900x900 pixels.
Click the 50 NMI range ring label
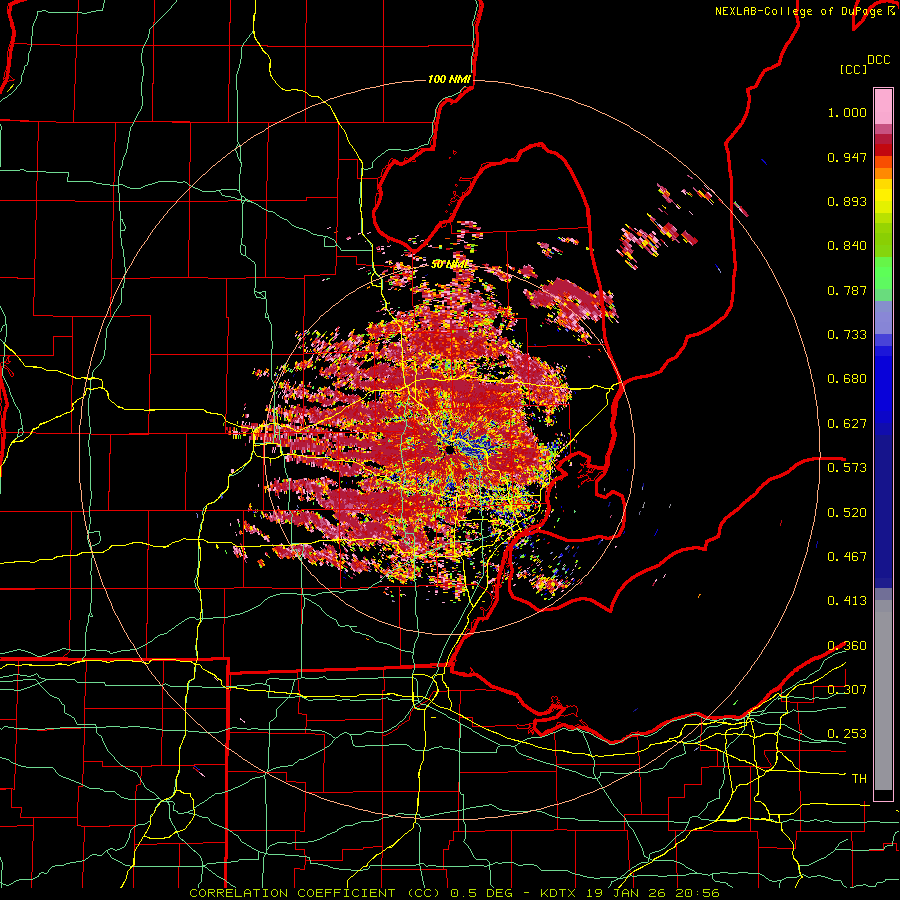[x=449, y=265]
